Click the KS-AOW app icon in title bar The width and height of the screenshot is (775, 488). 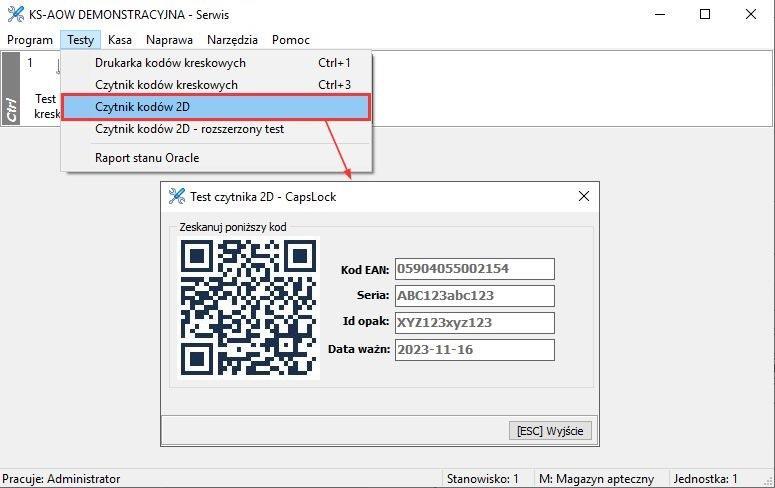point(16,14)
